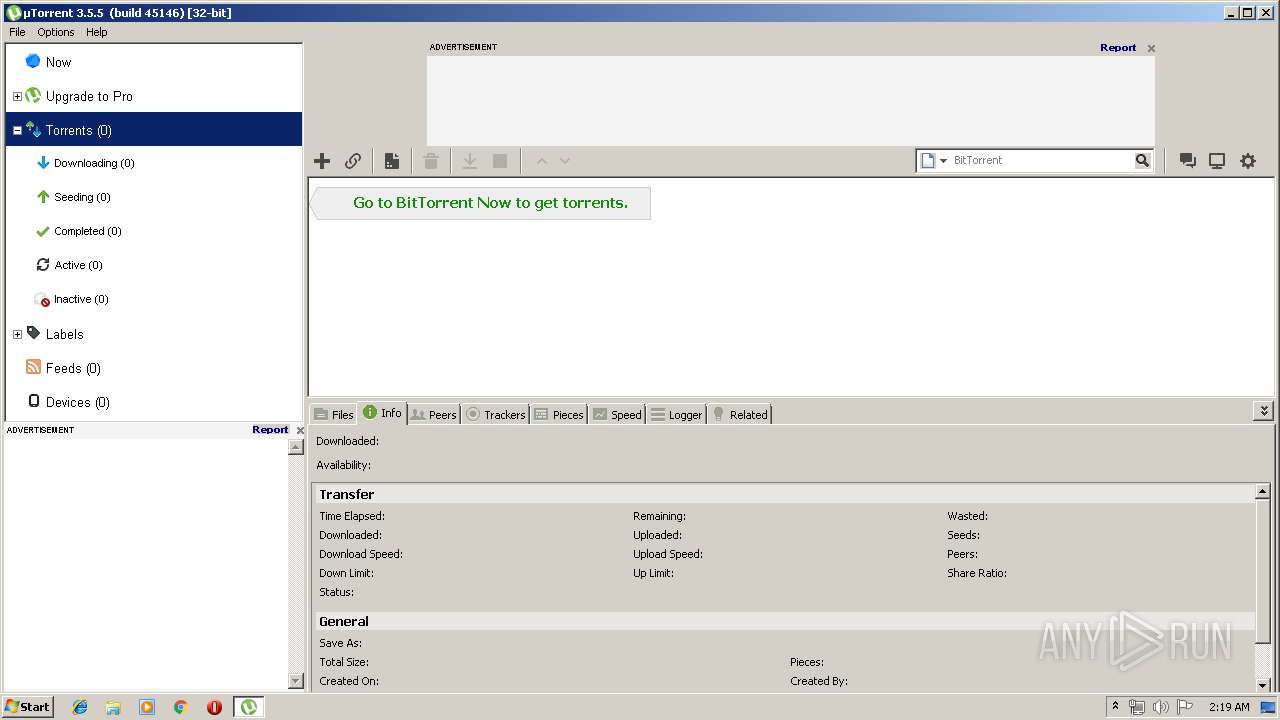Switch to the Peers tab
This screenshot has height=720, width=1280.
tap(434, 414)
